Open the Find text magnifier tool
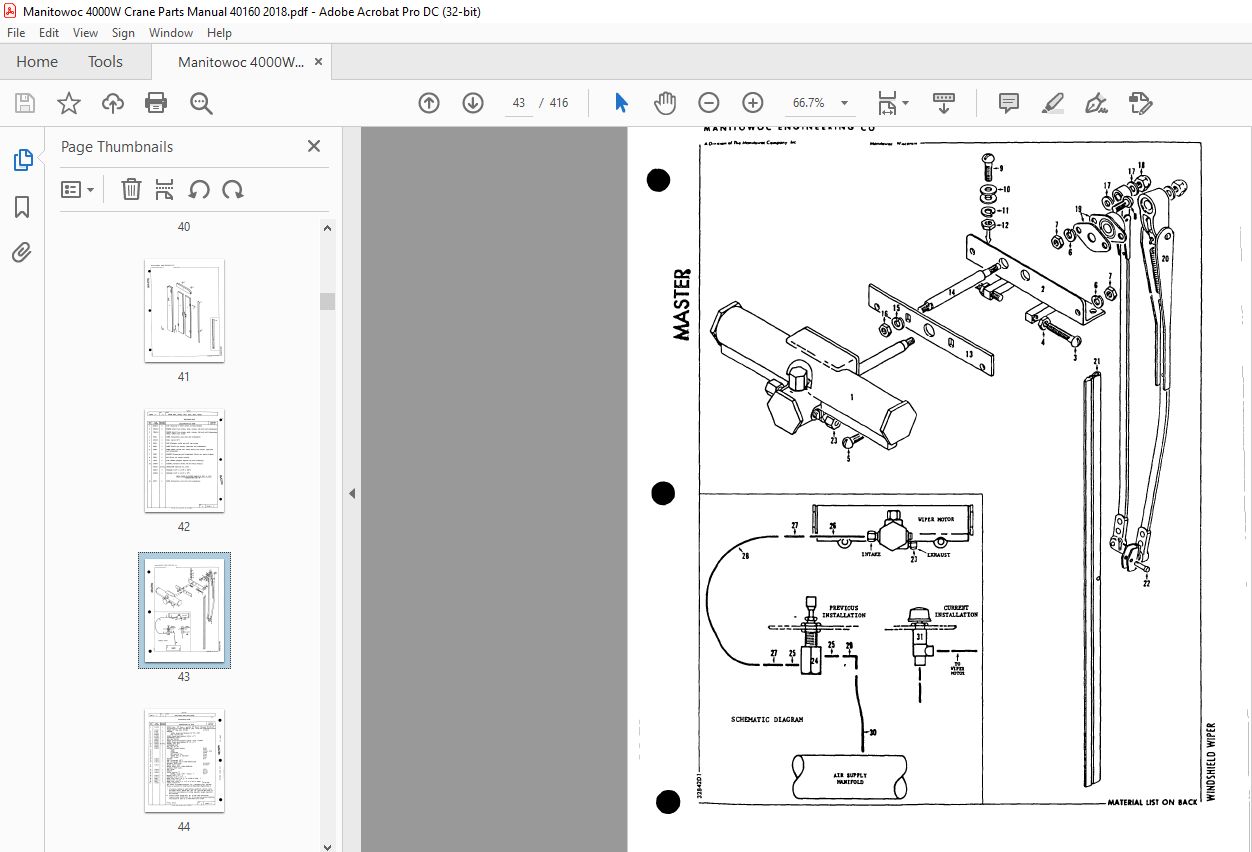The image size is (1252, 852). pos(201,103)
